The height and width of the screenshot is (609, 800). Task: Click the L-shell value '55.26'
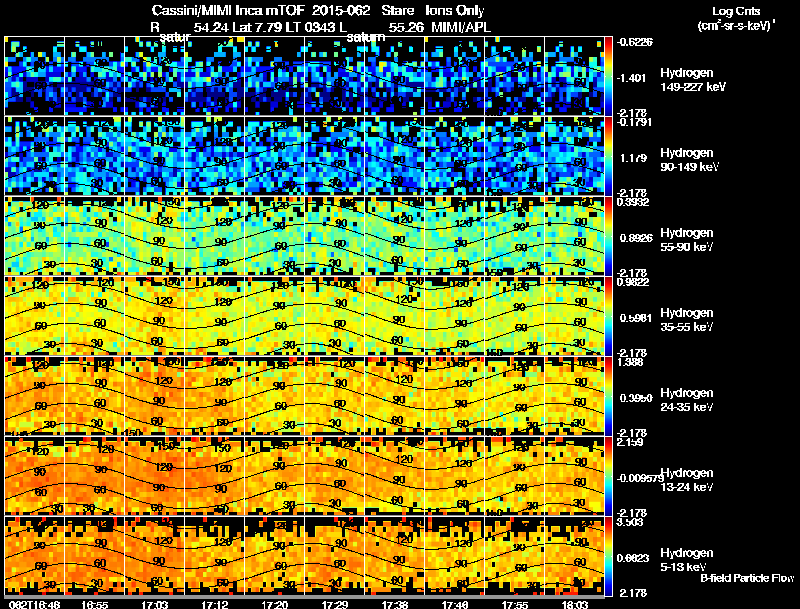(x=406, y=28)
